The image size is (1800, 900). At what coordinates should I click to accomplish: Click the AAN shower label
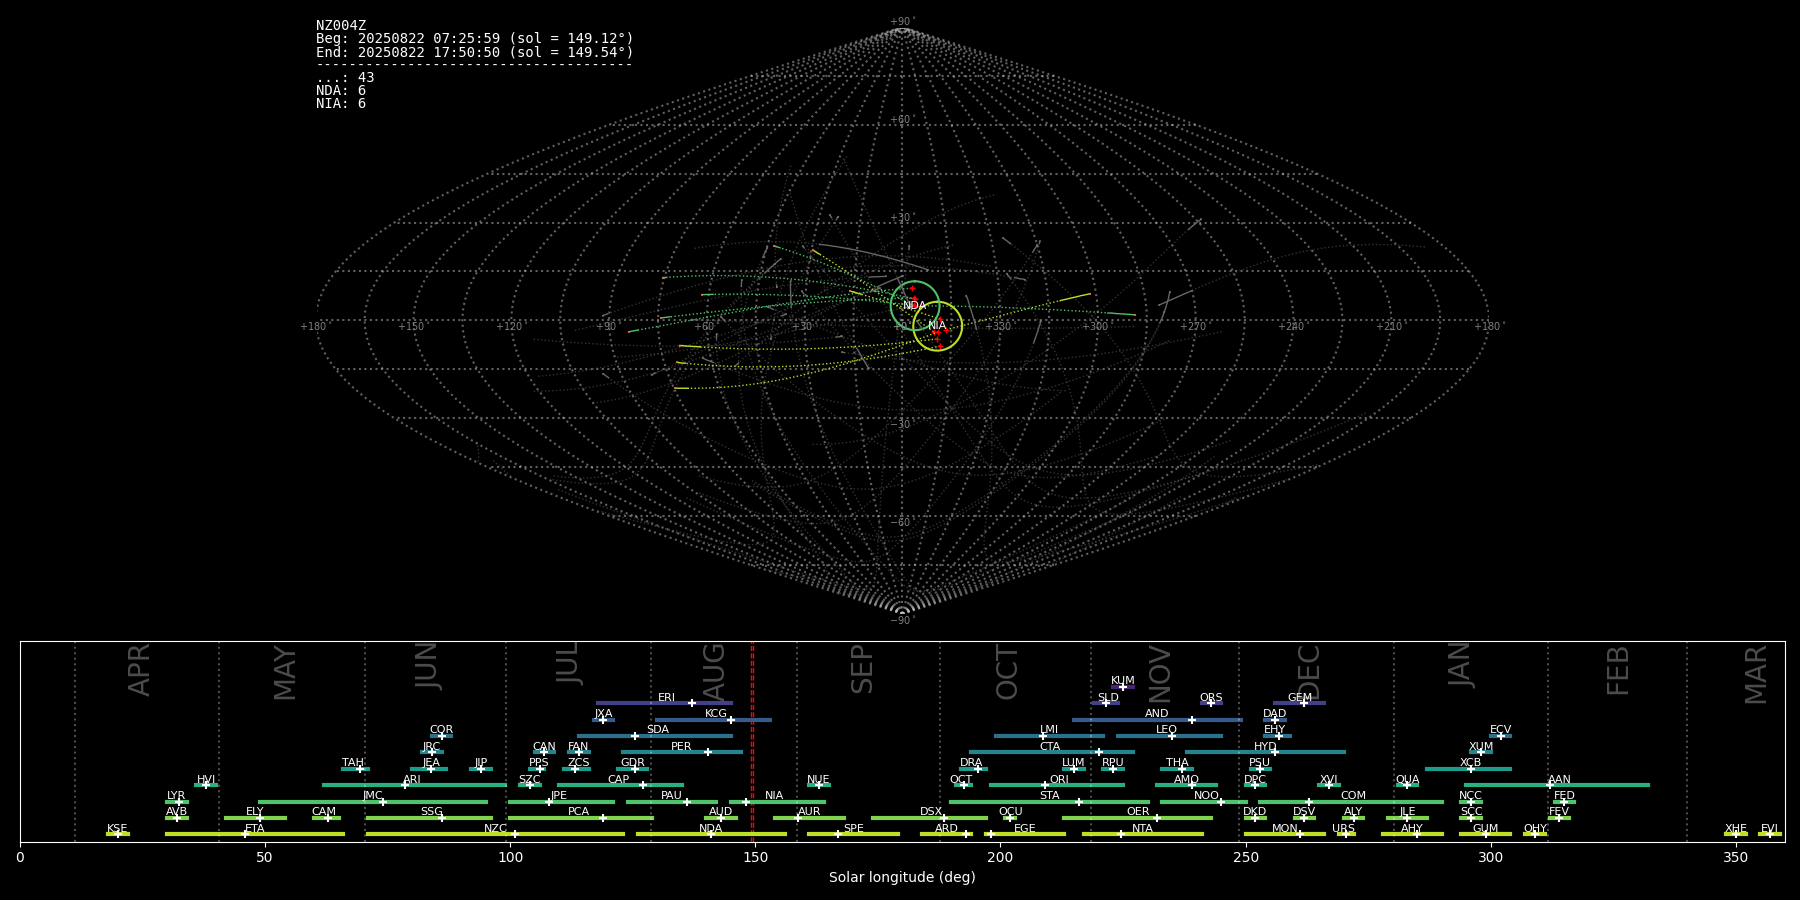coord(1559,780)
